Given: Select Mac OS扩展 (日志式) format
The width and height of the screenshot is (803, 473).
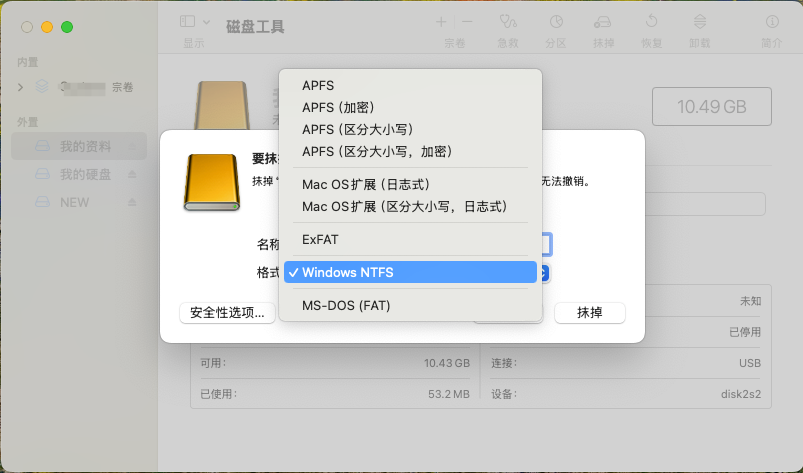Looking at the screenshot, I should click(x=410, y=184).
